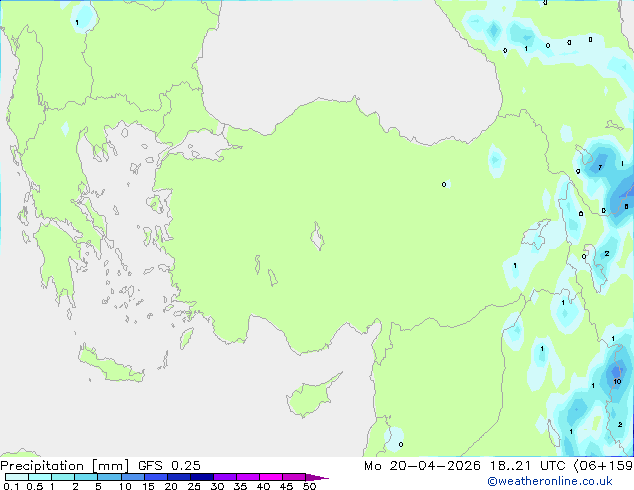Click the legend label "0.1"
This screenshot has height=490, width=634.
pos(11,486)
